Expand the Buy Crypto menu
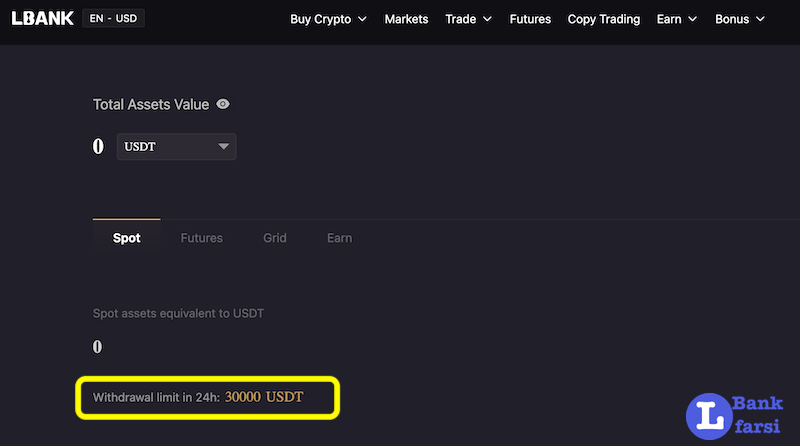Image resolution: width=800 pixels, height=446 pixels. click(328, 19)
